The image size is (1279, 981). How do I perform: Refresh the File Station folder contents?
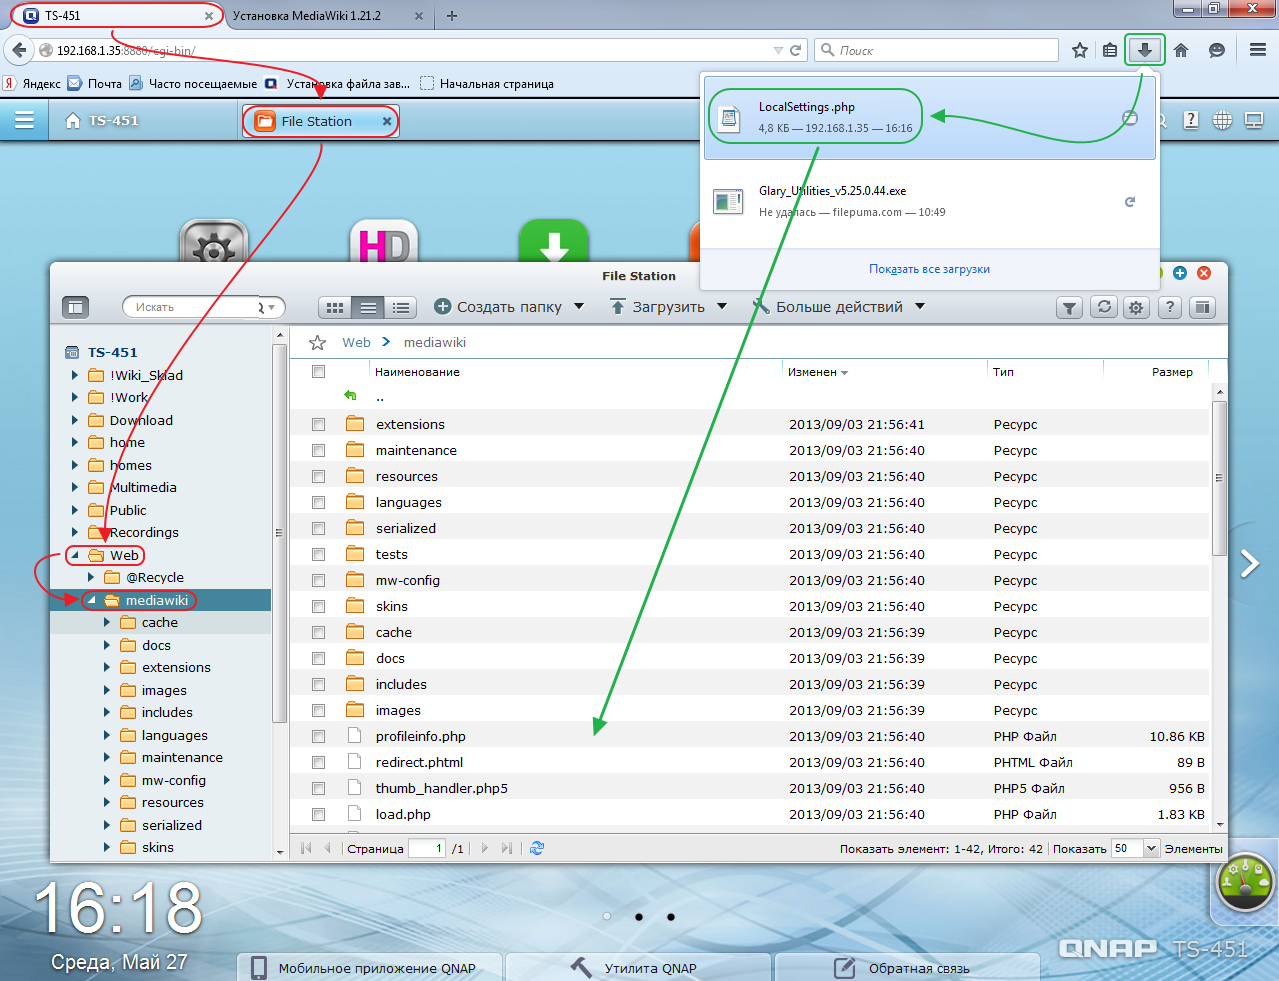click(x=1104, y=308)
